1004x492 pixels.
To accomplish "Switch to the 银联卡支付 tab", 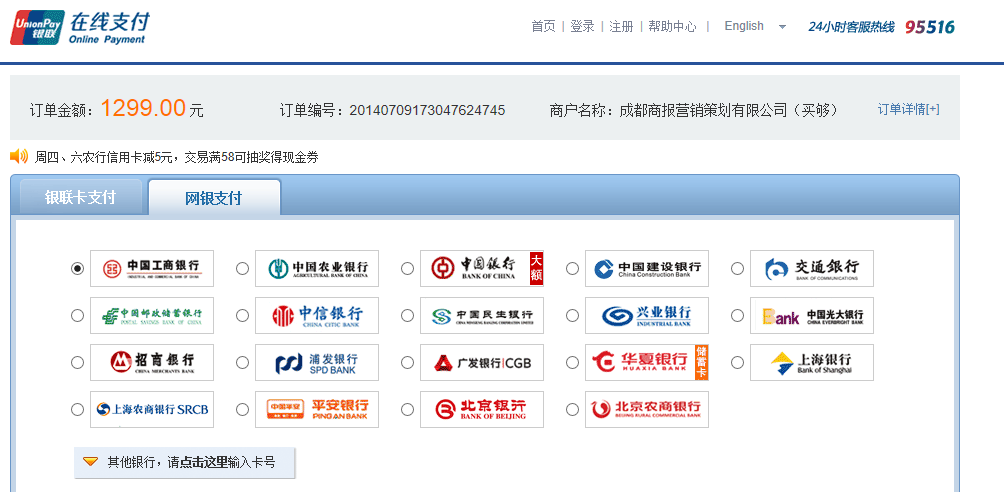I will (80, 197).
